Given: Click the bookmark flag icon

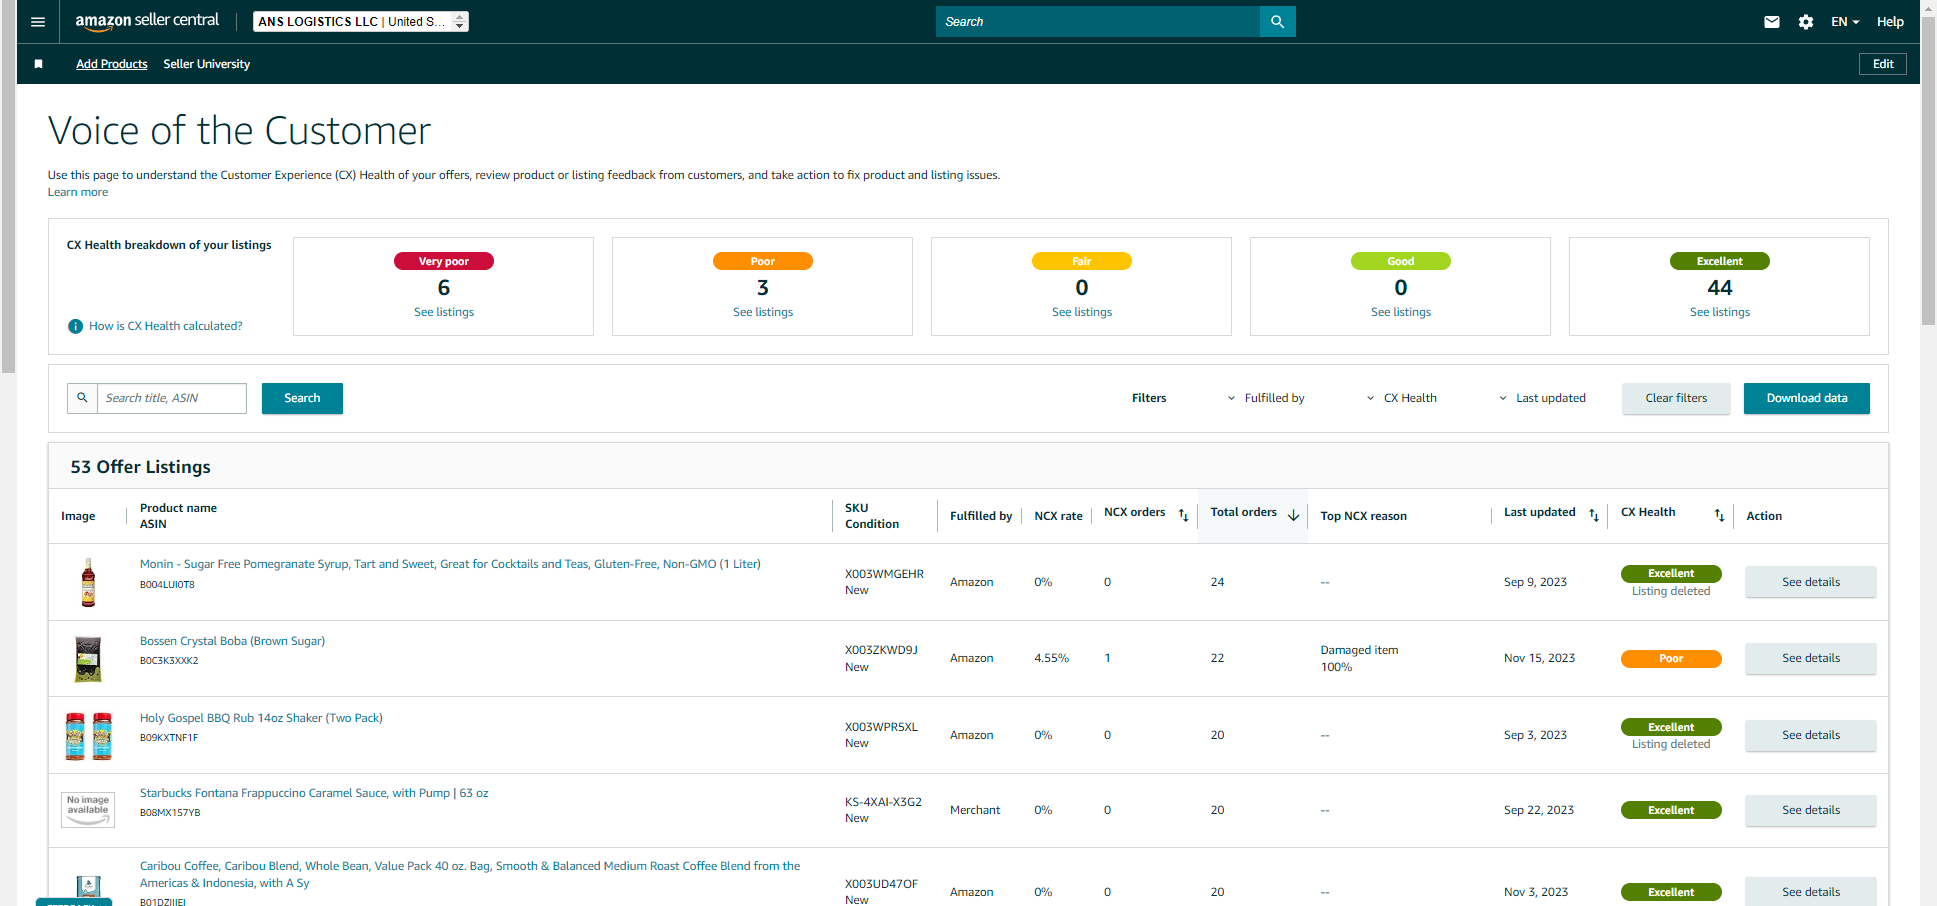Looking at the screenshot, I should point(39,64).
